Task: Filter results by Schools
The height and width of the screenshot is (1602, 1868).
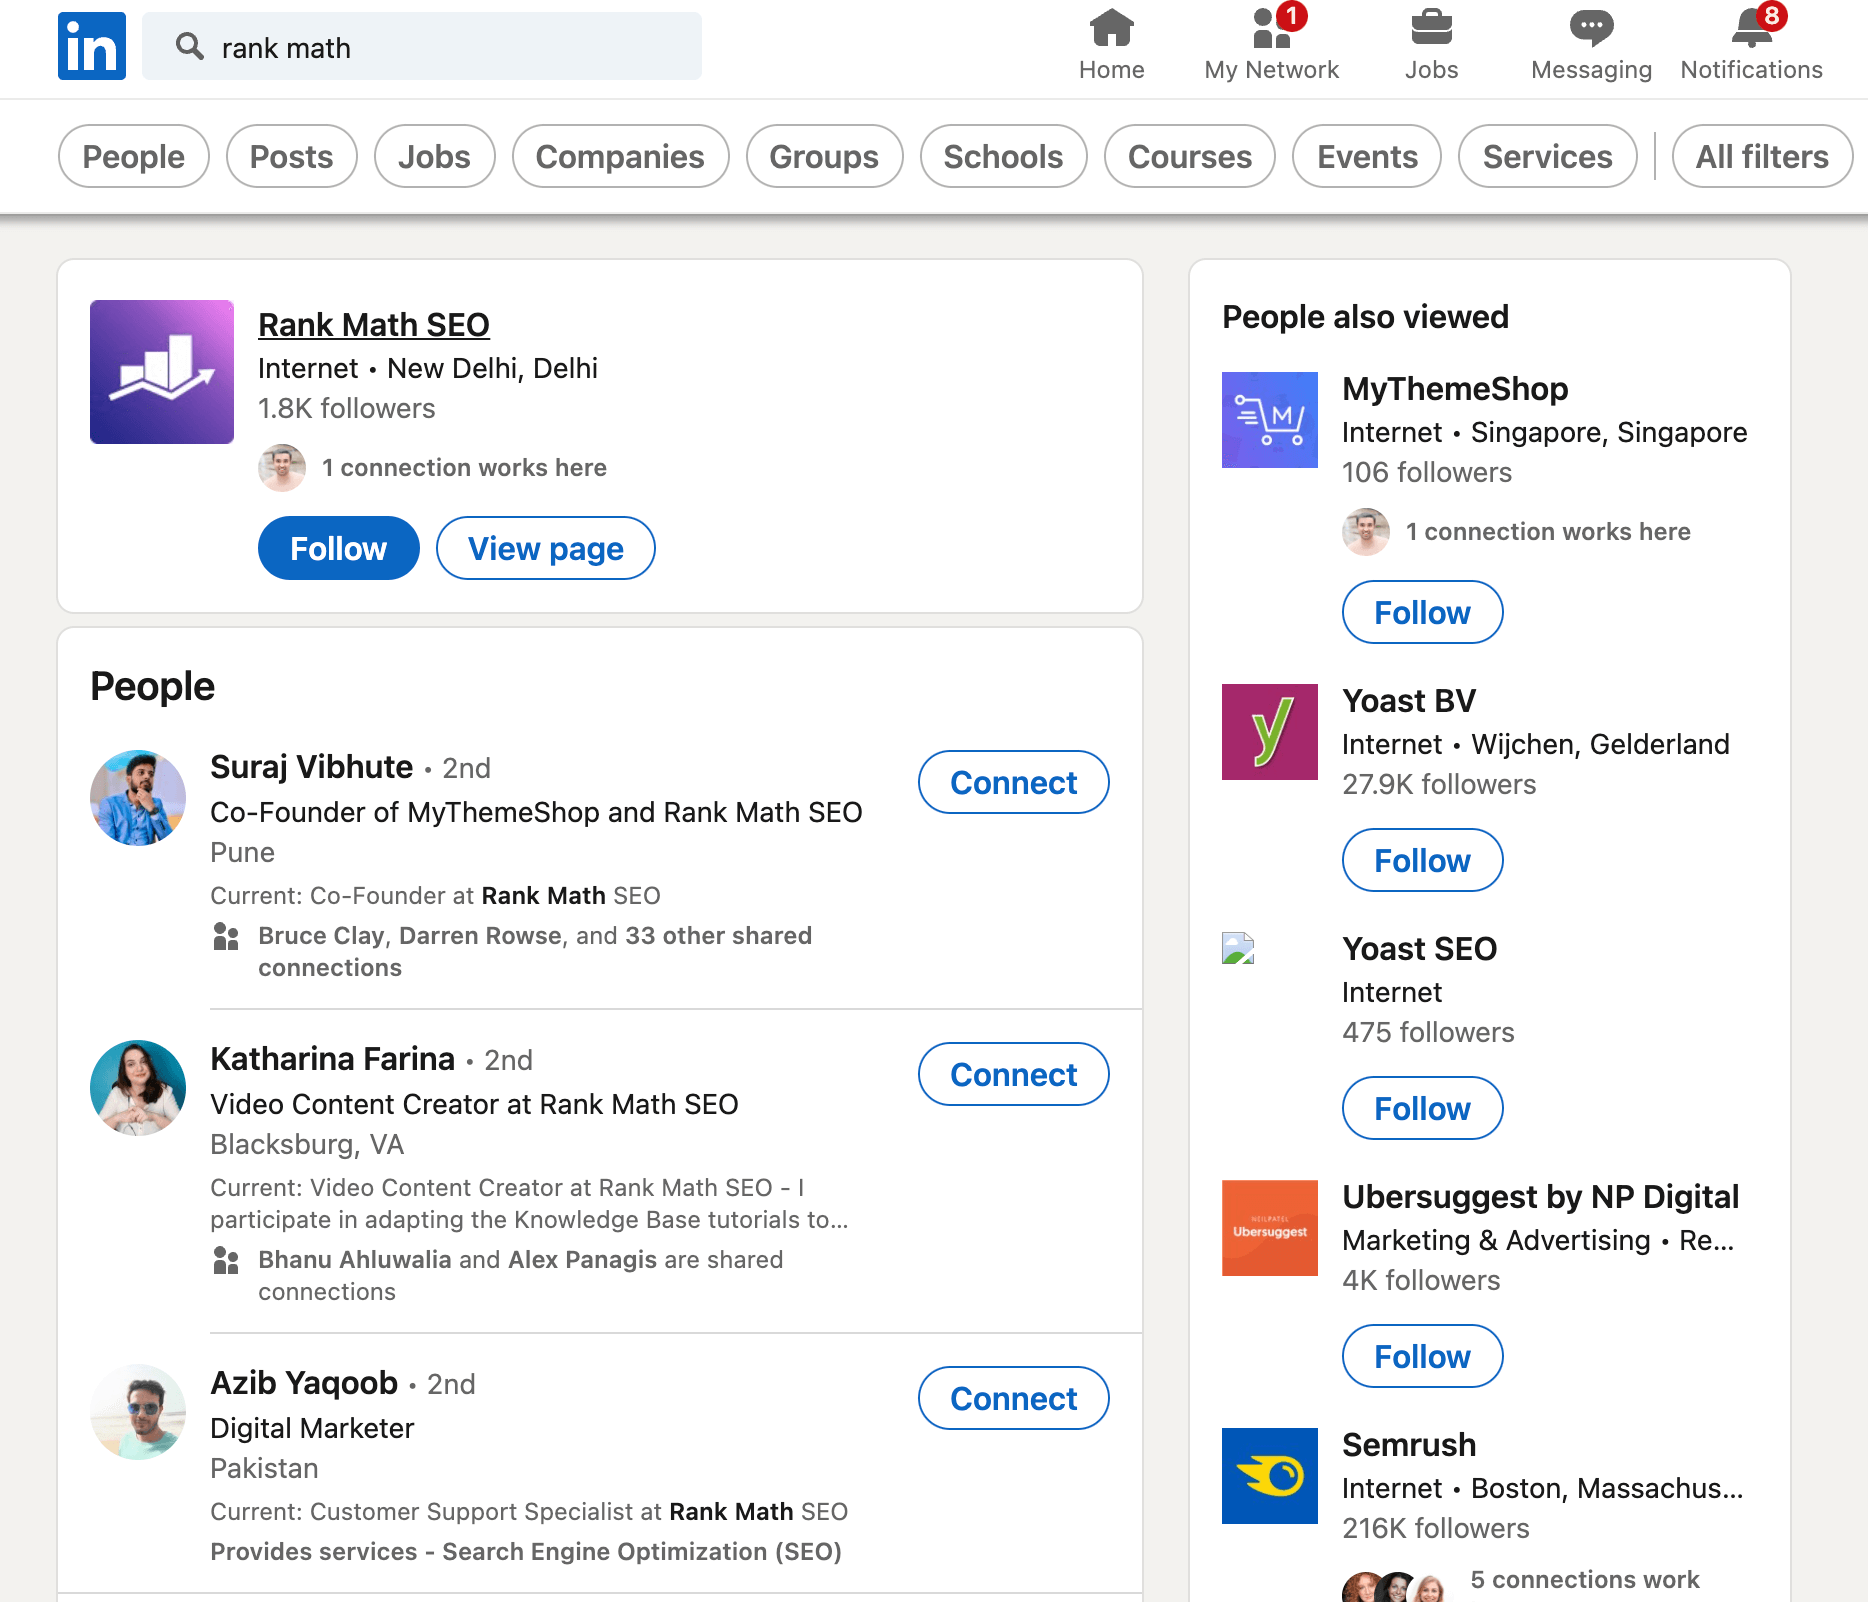Action: pyautogui.click(x=1004, y=156)
